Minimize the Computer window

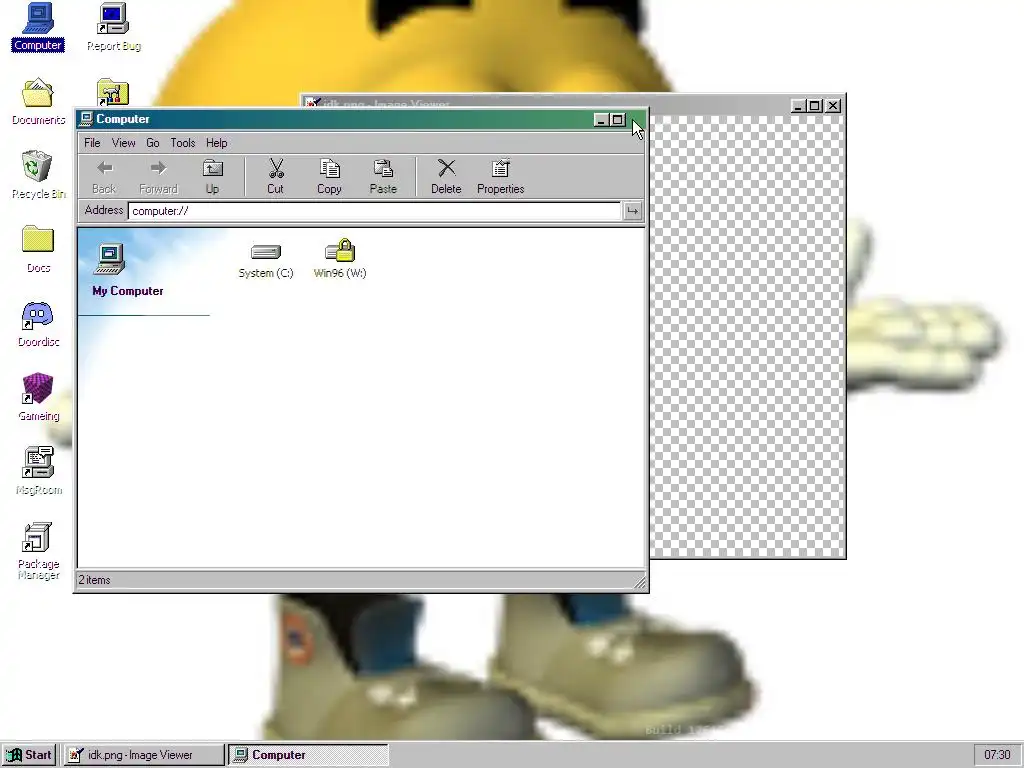pyautogui.click(x=601, y=120)
